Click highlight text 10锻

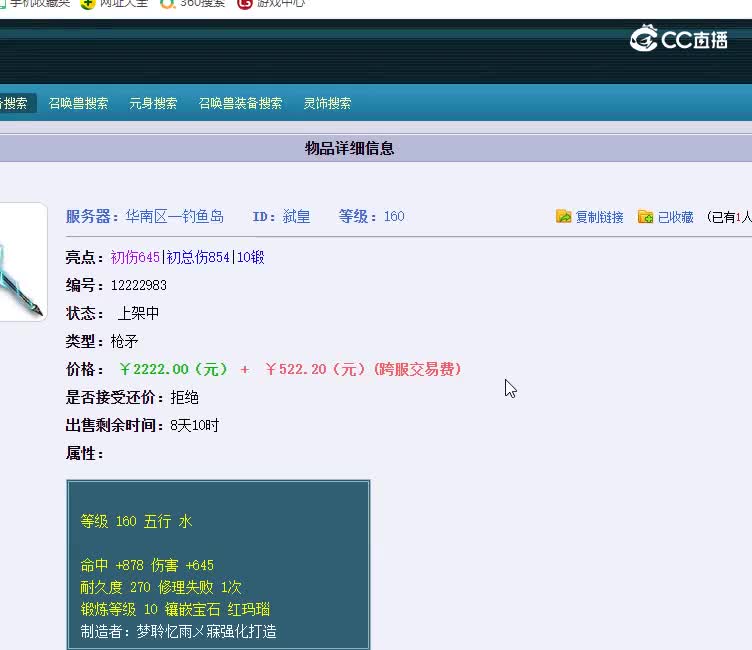[250, 258]
